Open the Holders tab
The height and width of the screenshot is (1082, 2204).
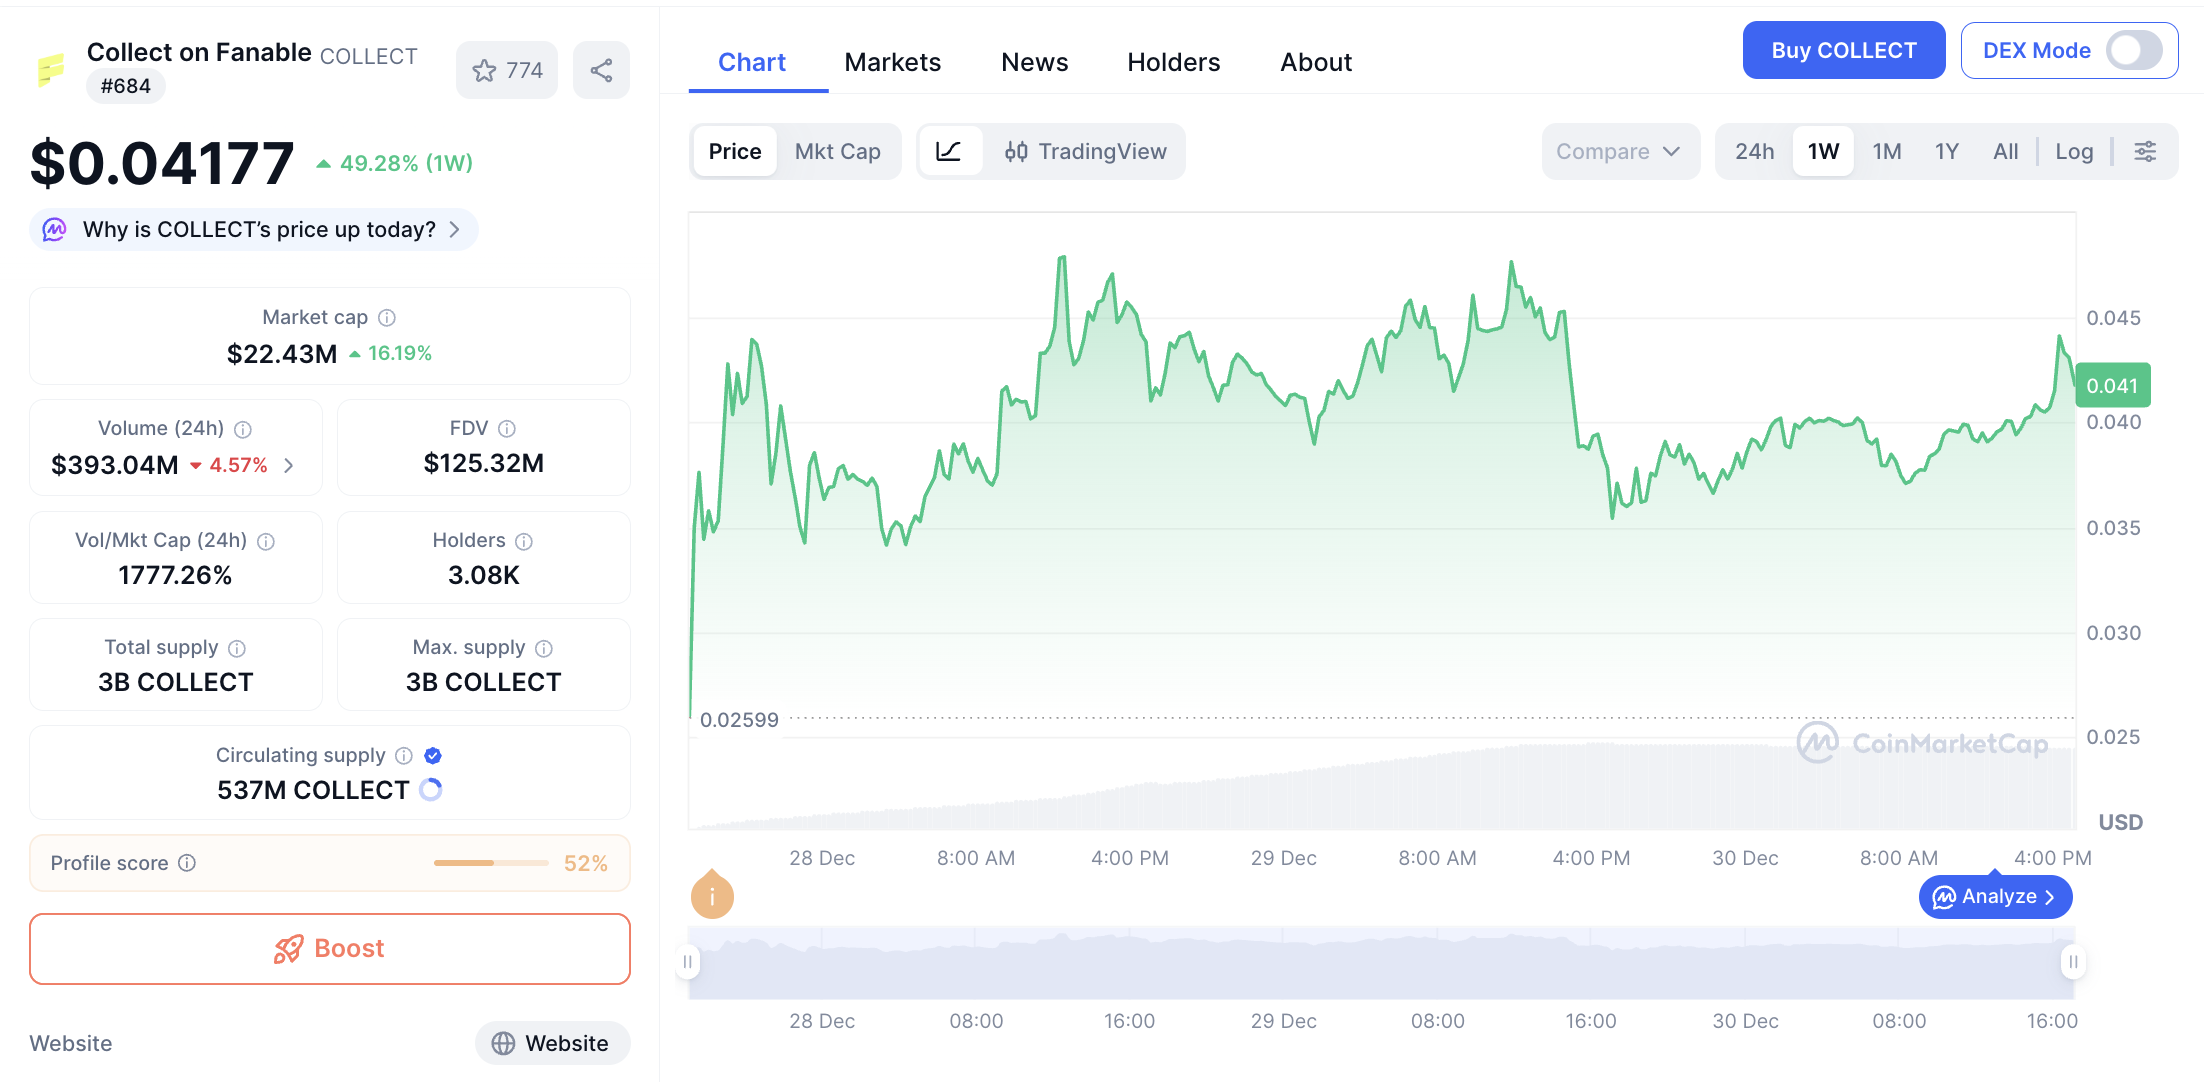coord(1173,62)
